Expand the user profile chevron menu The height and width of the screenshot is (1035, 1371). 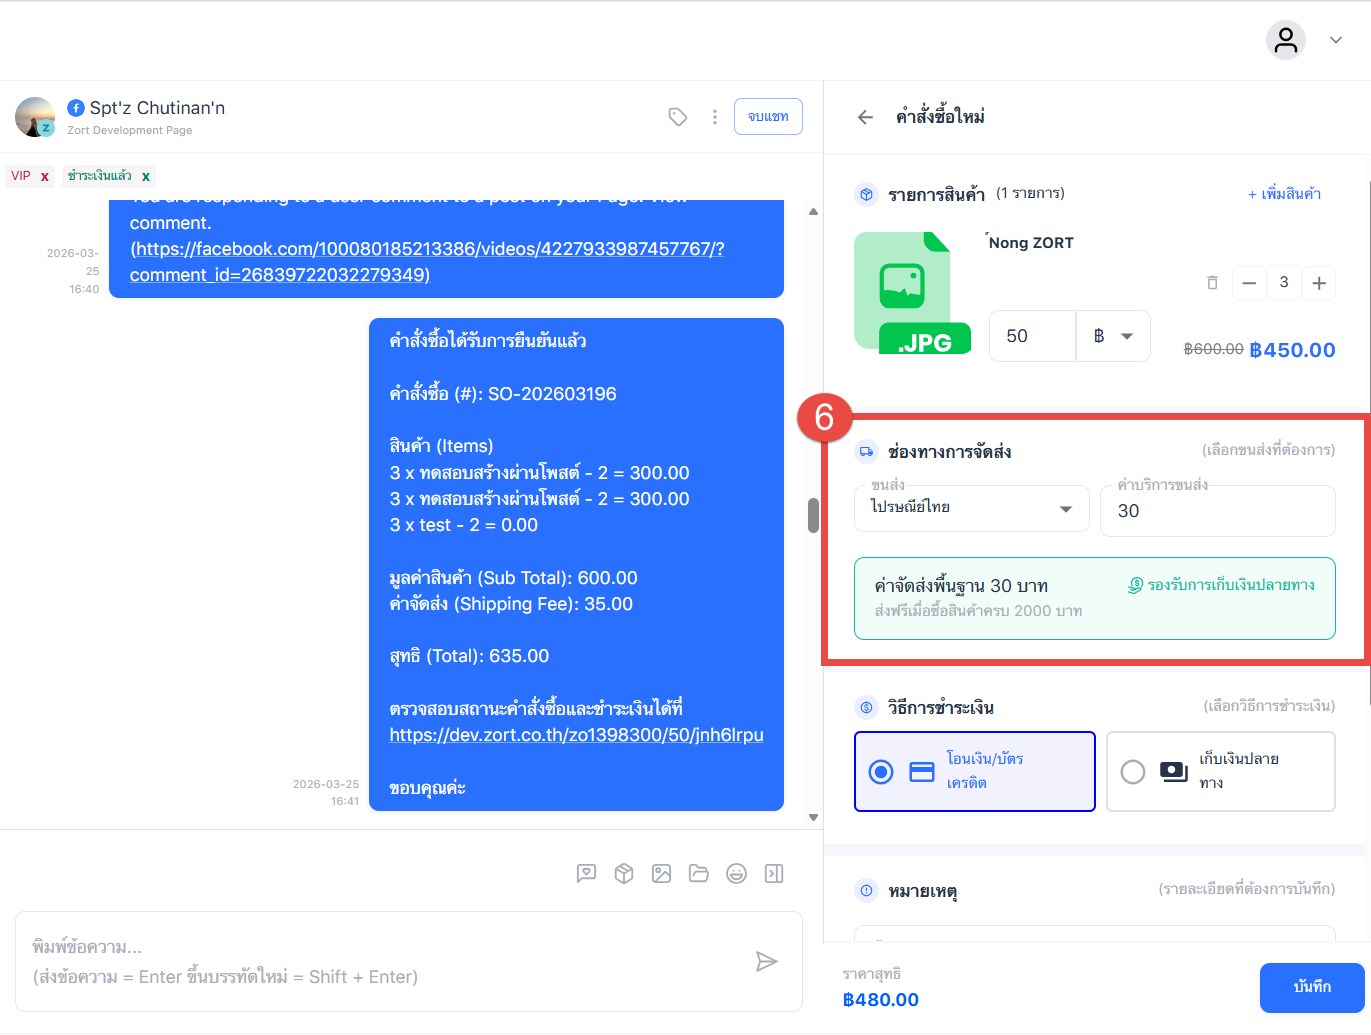coord(1335,40)
